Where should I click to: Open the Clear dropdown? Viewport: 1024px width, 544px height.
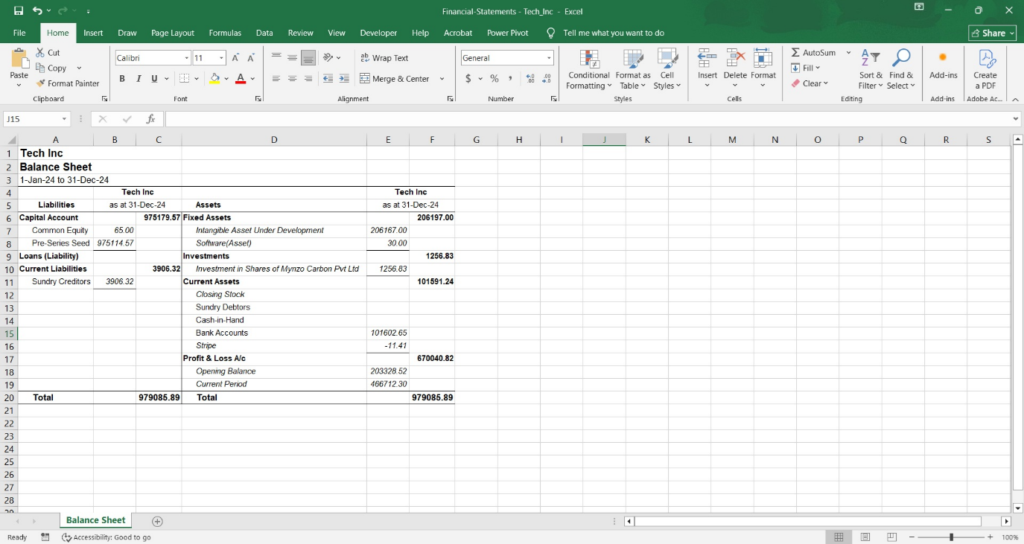coord(809,84)
